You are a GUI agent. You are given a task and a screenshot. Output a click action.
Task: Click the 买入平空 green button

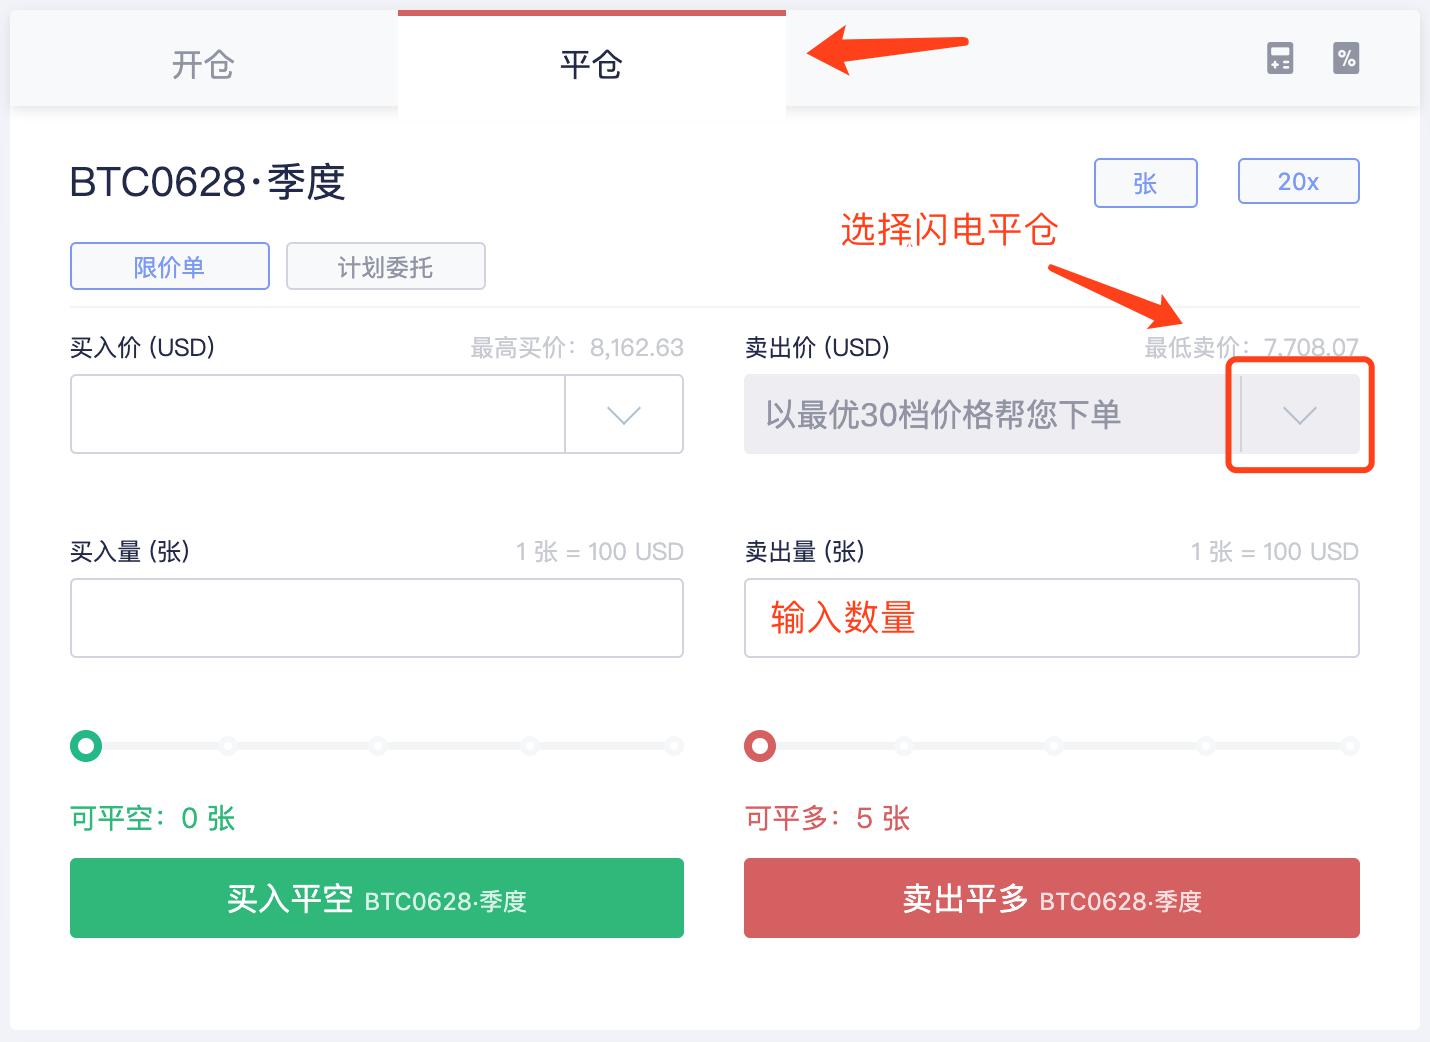377,898
